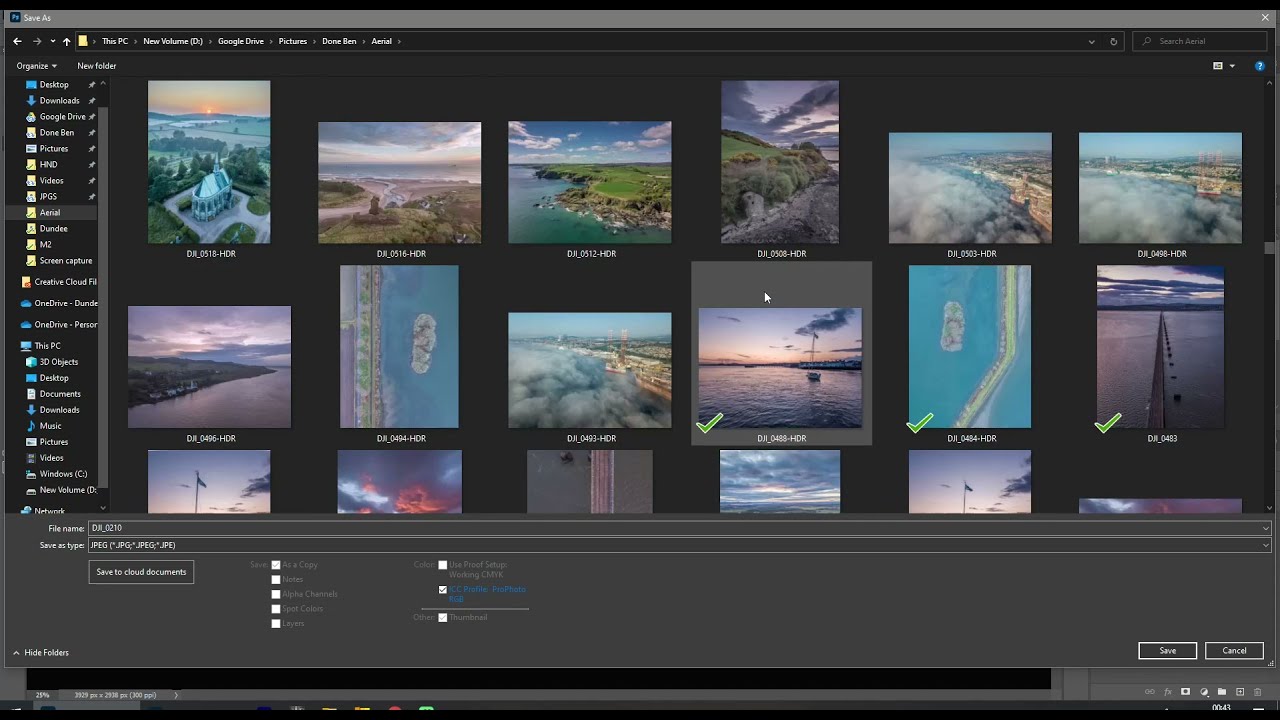Image resolution: width=1280 pixels, height=720 pixels.
Task: Select the DJI_0512-HDR coastline thumbnail
Action: (x=590, y=182)
